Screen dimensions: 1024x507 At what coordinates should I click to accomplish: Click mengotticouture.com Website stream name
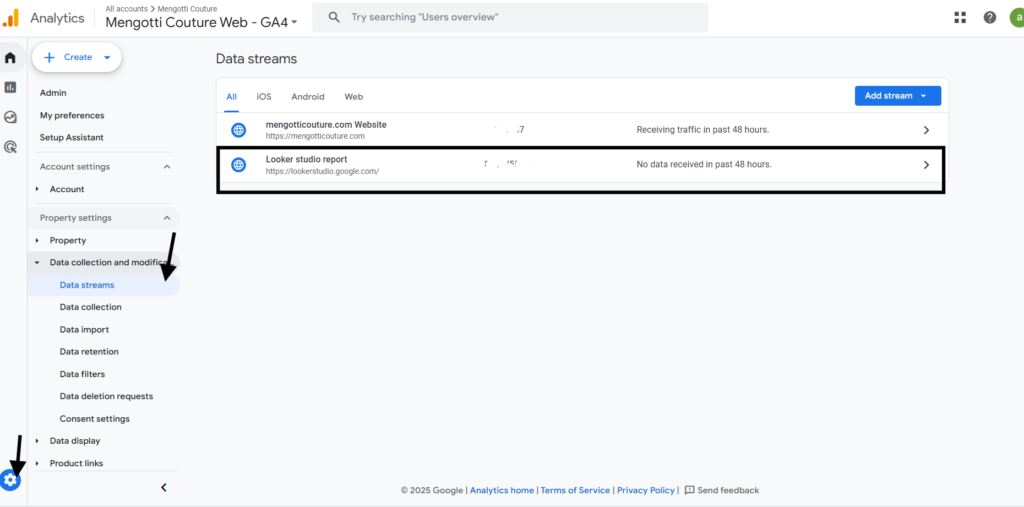tap(326, 125)
